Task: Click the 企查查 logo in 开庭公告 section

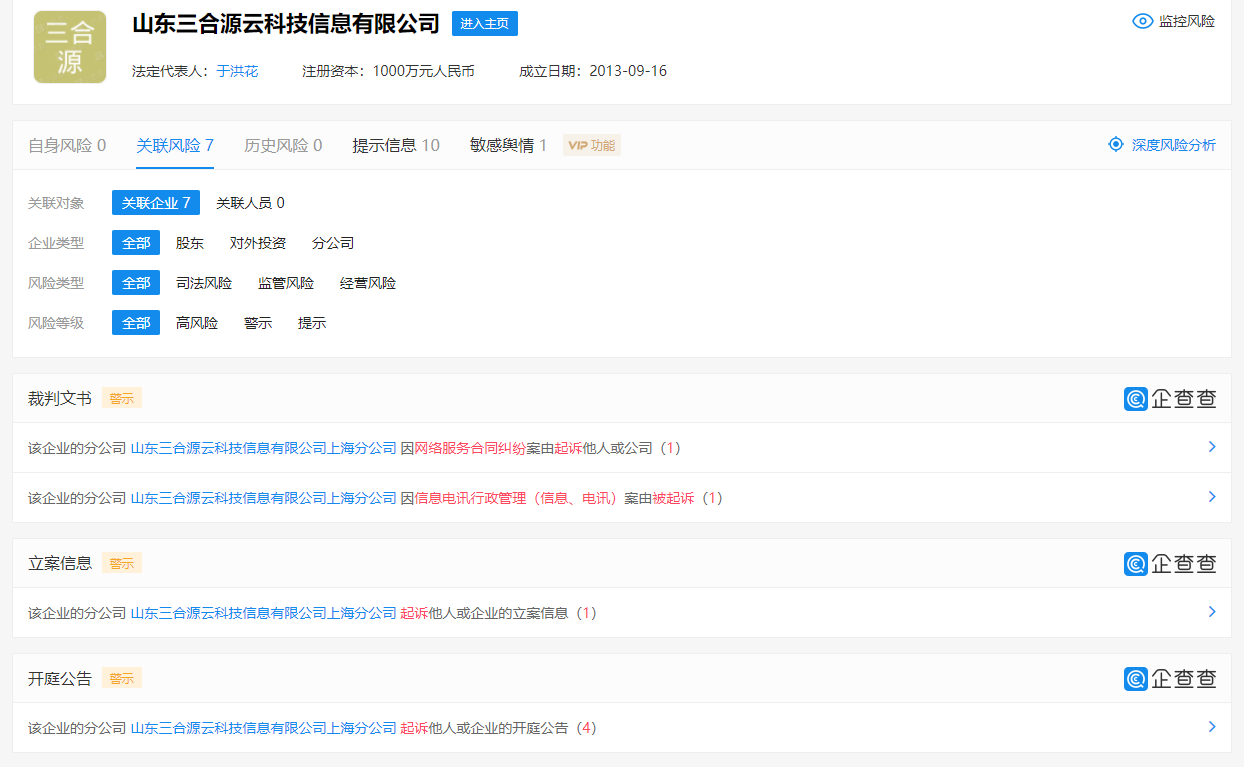Action: [x=1170, y=679]
